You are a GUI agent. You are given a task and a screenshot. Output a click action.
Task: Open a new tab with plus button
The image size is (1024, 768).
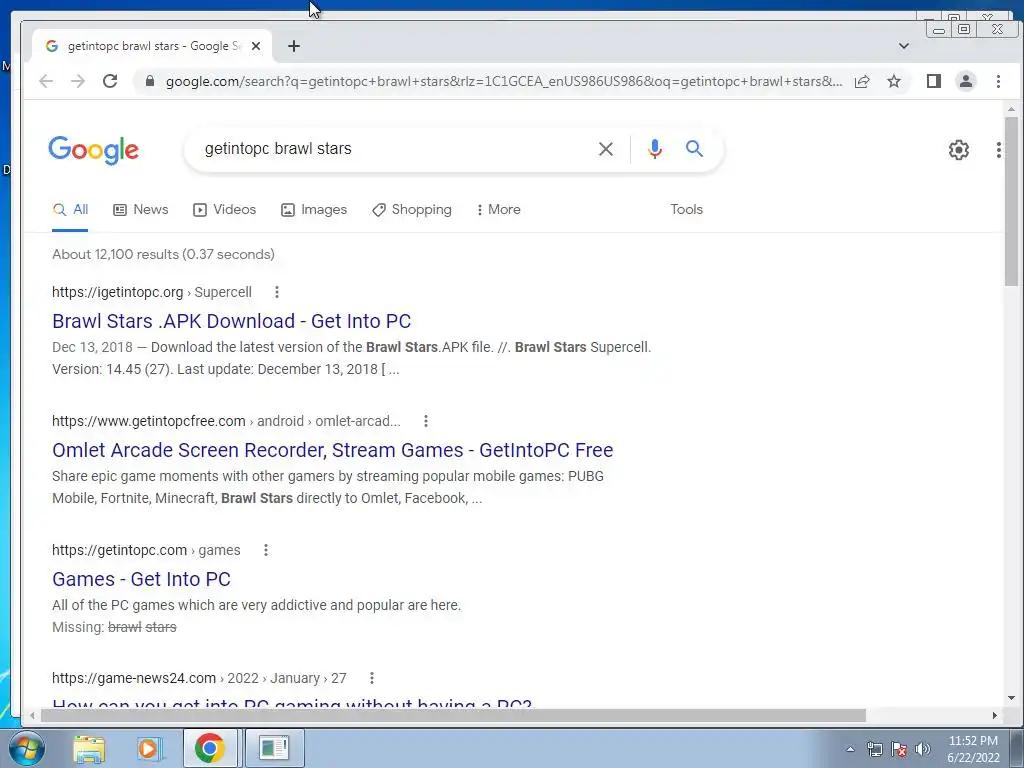click(x=294, y=46)
